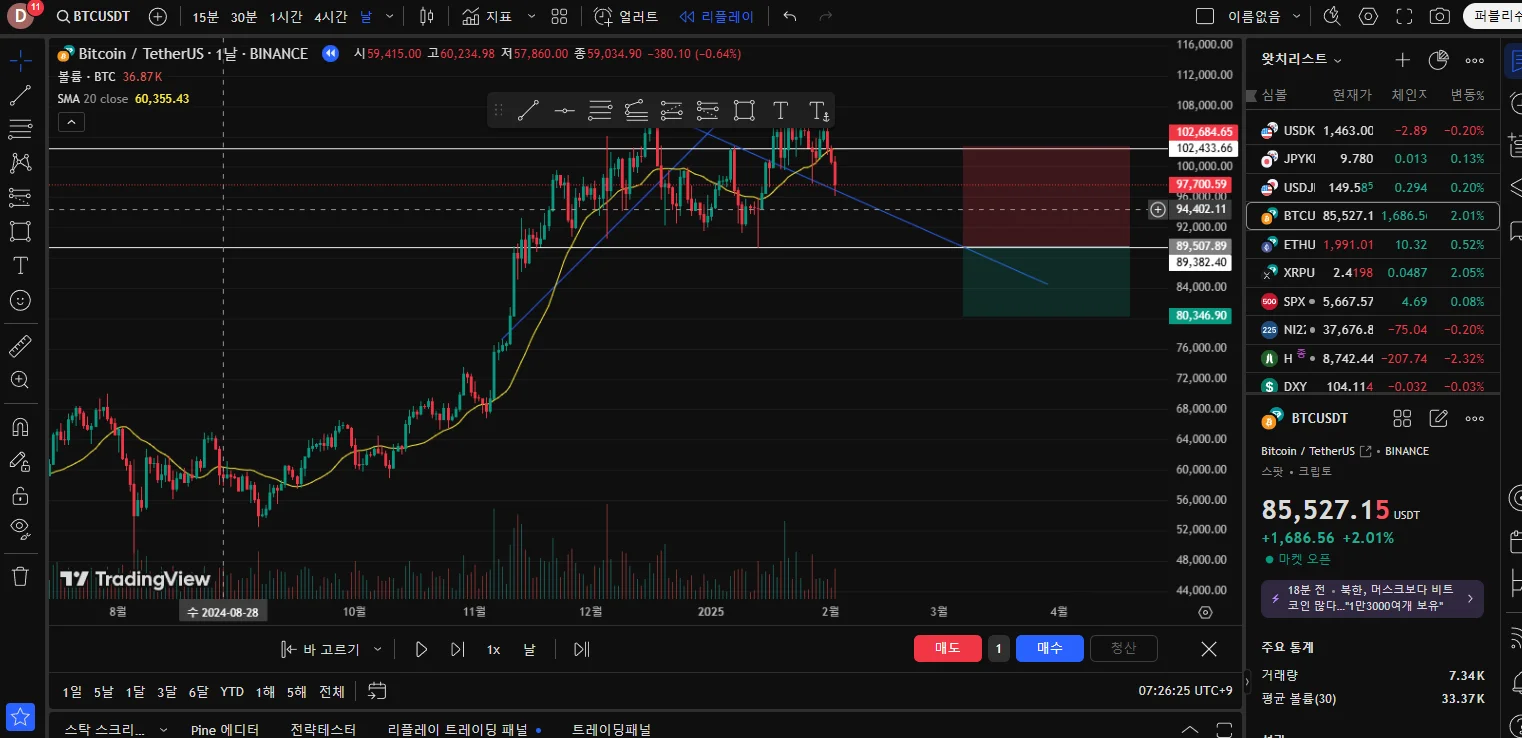Pick horizontal line in floating toolbar
This screenshot has height=738, width=1522.
(x=565, y=110)
